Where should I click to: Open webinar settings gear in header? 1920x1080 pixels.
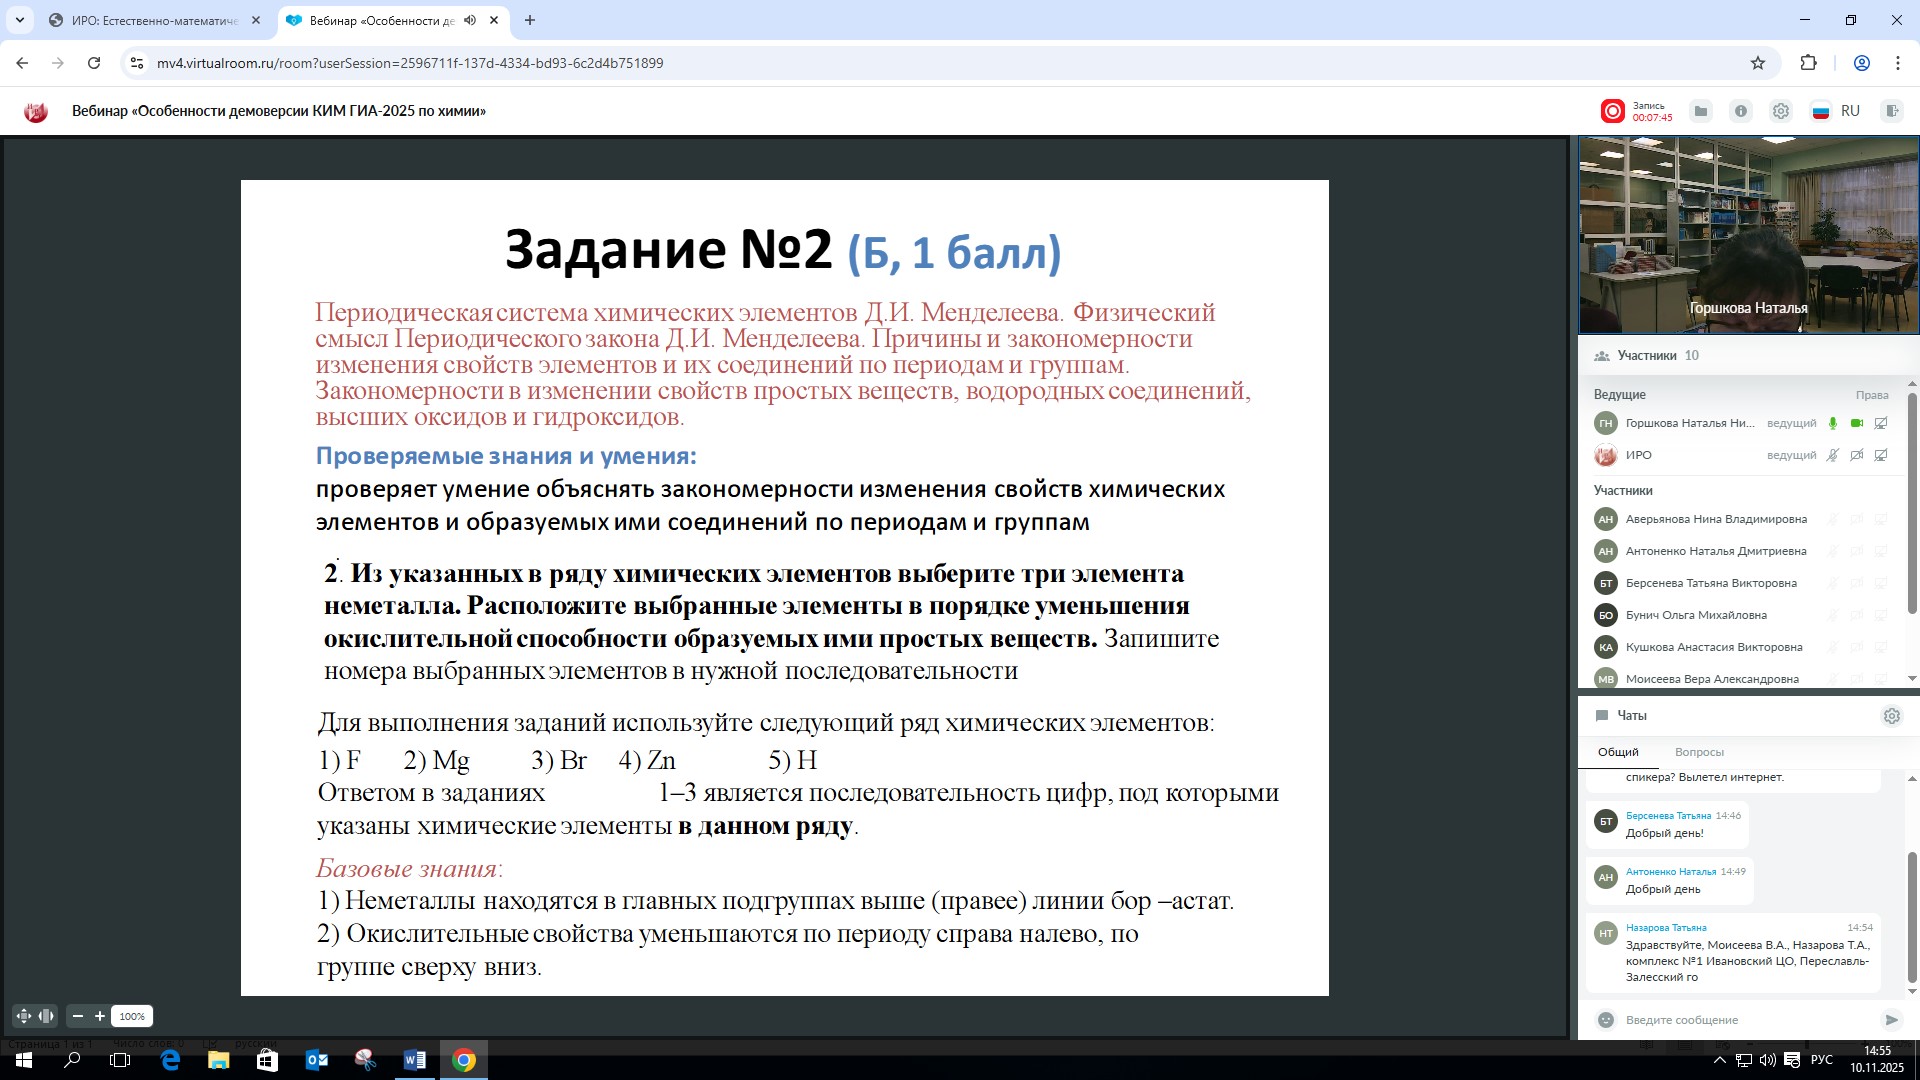(x=1781, y=111)
